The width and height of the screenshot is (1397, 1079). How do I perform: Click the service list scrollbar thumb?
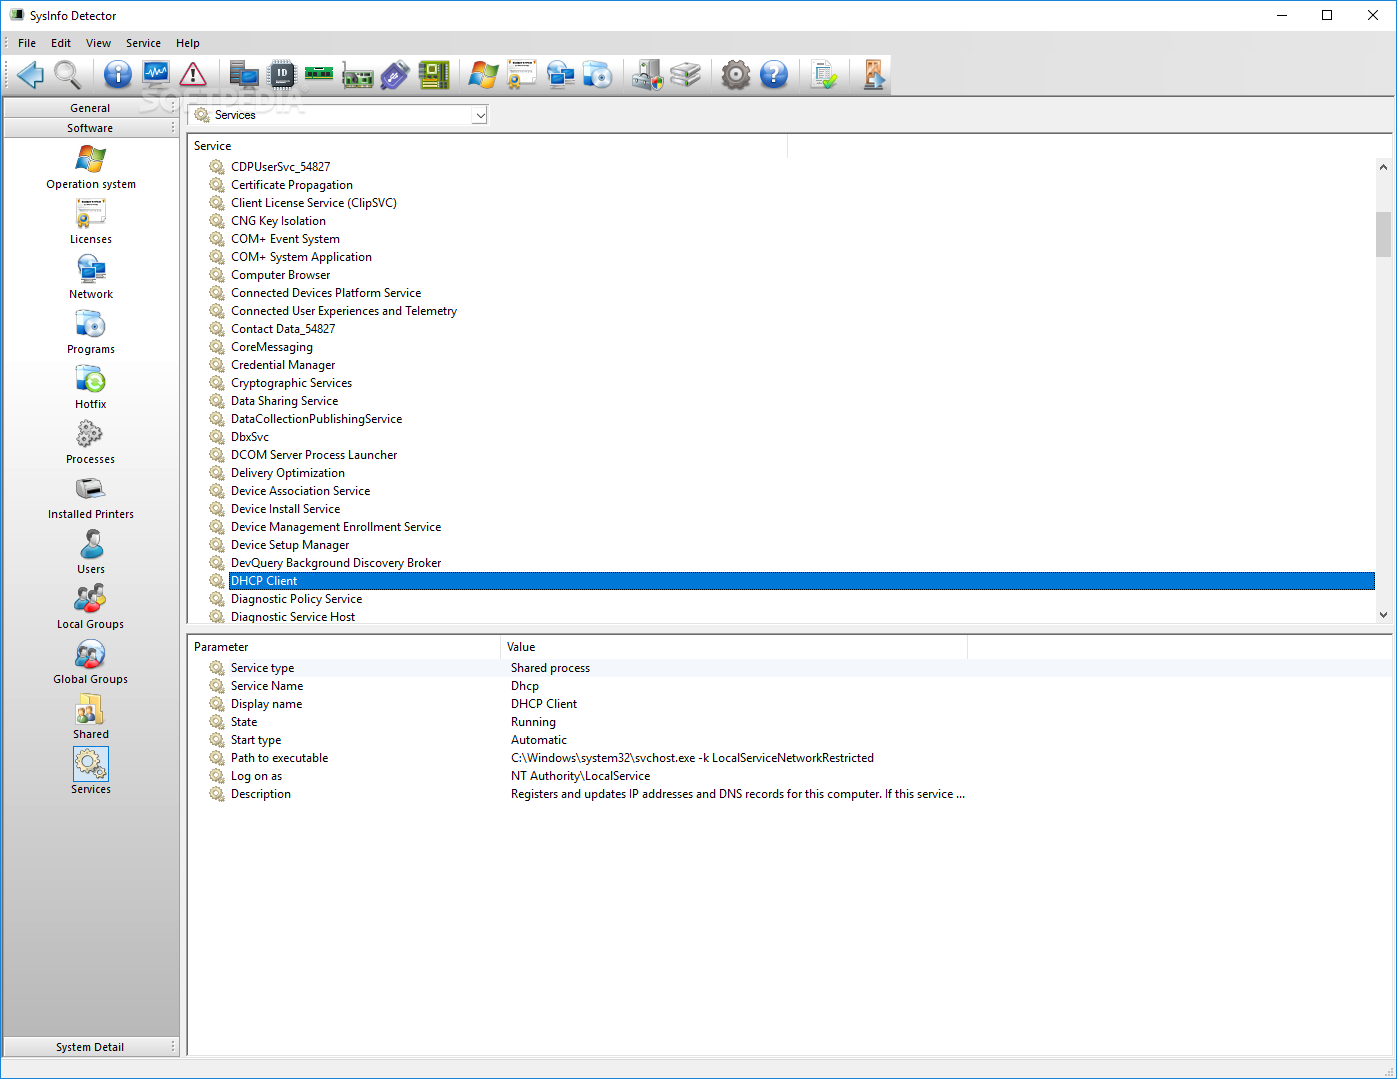click(x=1383, y=234)
